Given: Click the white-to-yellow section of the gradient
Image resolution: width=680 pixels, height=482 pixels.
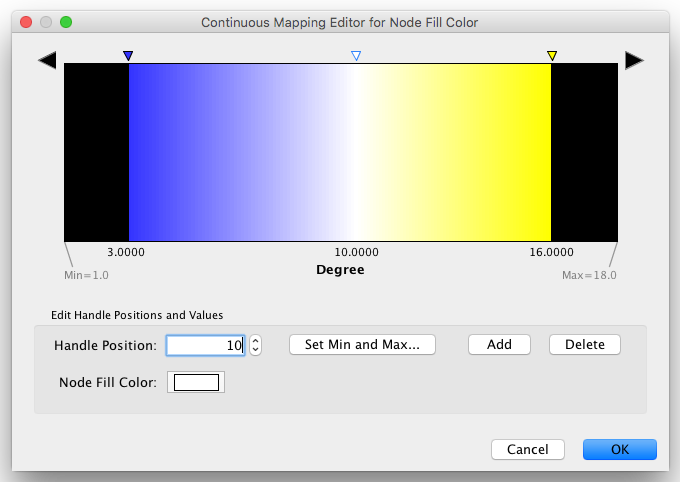Looking at the screenshot, I should pyautogui.click(x=450, y=150).
